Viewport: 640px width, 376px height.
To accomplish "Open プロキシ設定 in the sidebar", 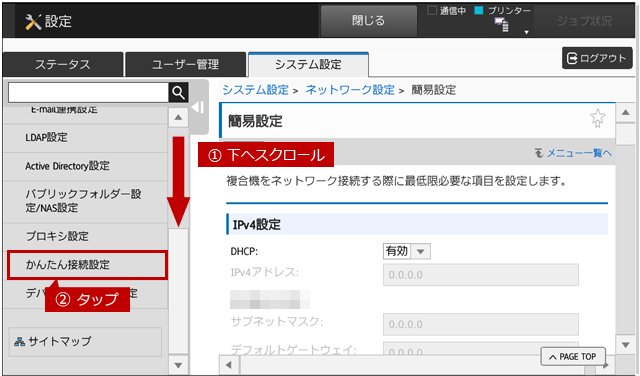I will click(85, 236).
